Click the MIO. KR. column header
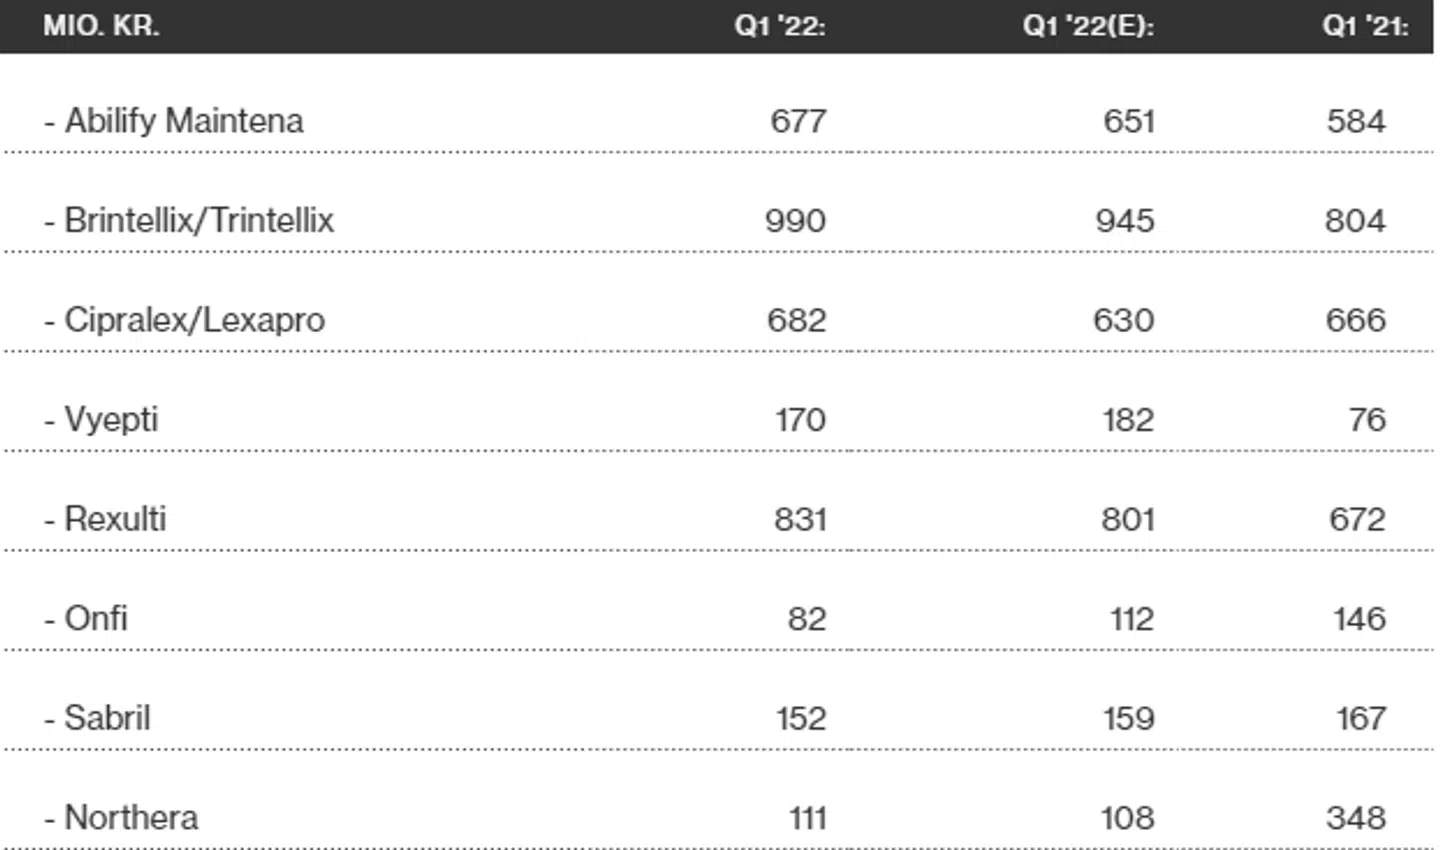Screen dimensions: 1440x850 coord(101,26)
